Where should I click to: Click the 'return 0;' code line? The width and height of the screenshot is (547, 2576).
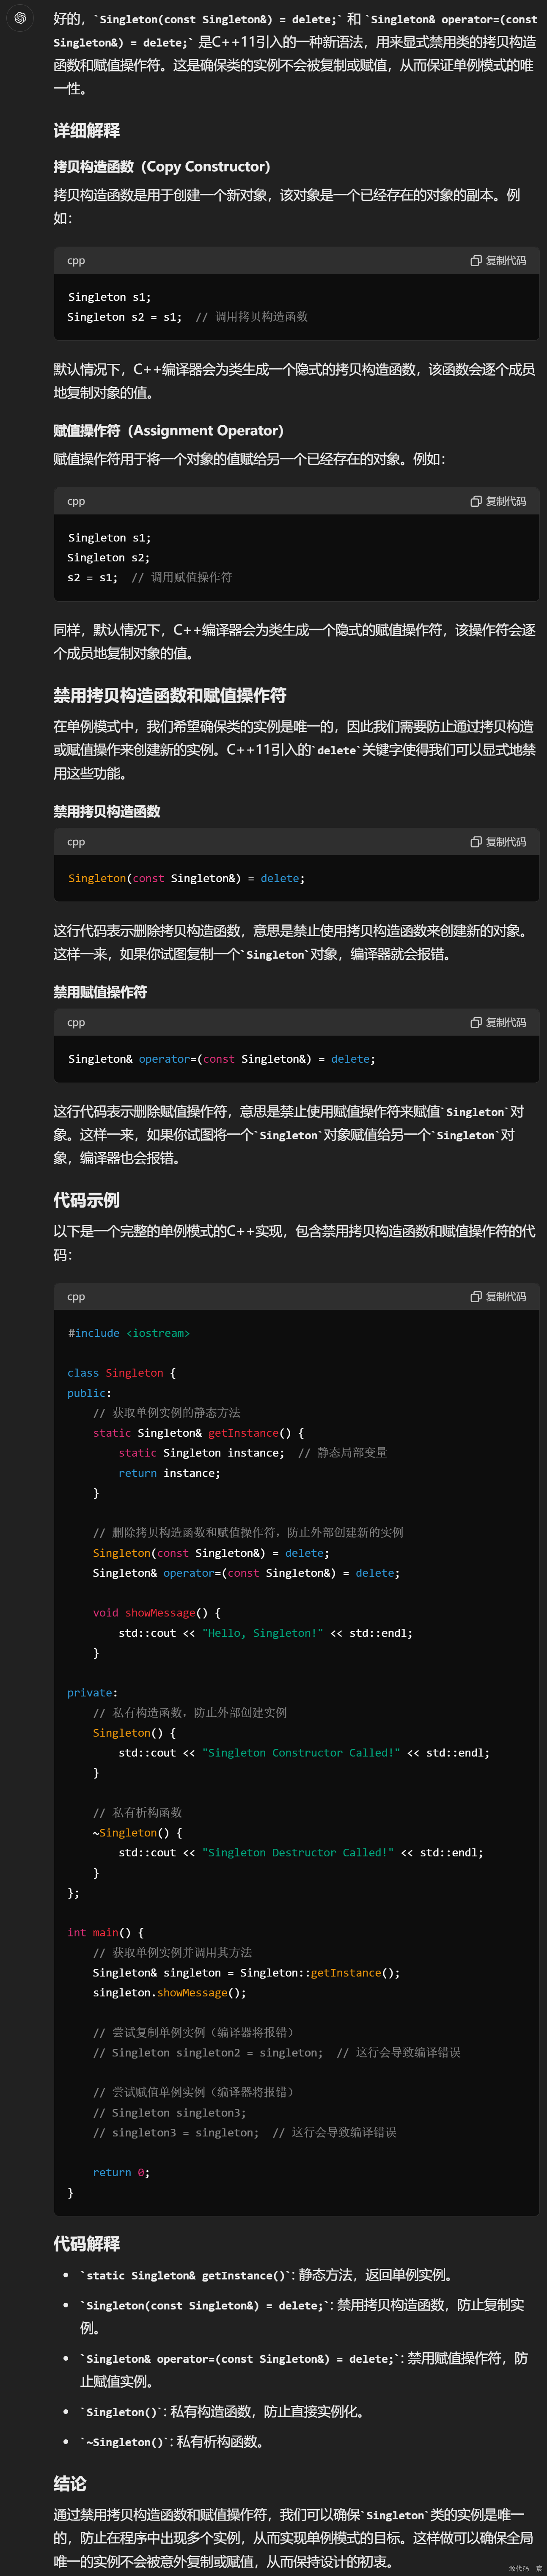point(121,2173)
